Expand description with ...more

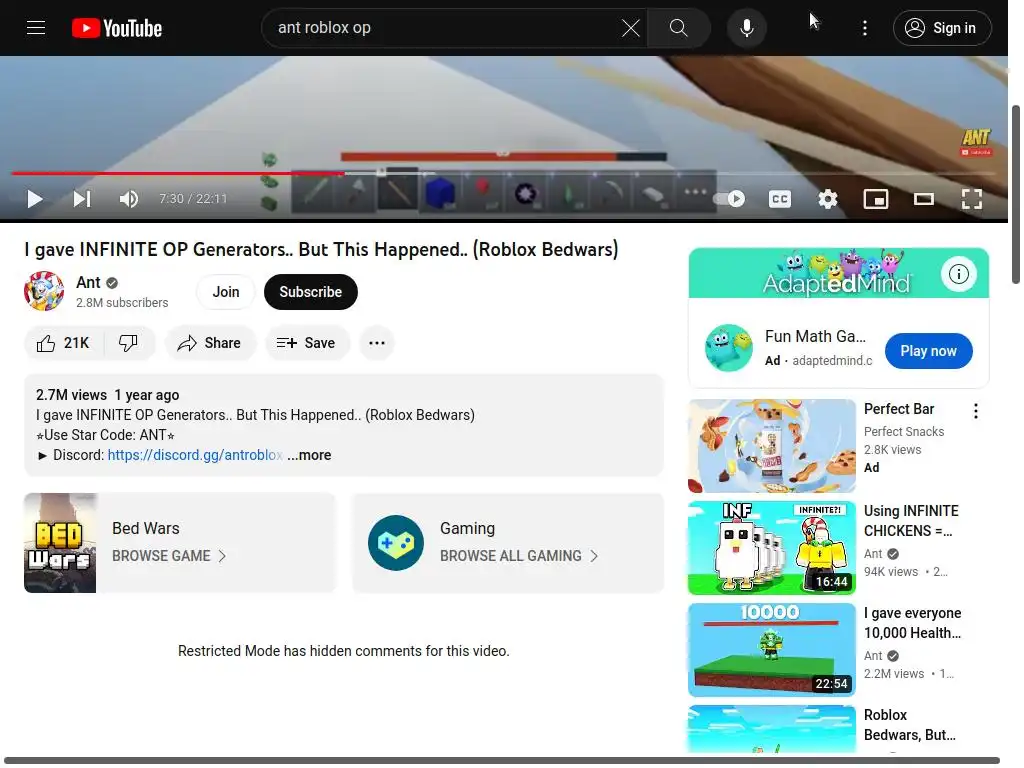pos(309,455)
